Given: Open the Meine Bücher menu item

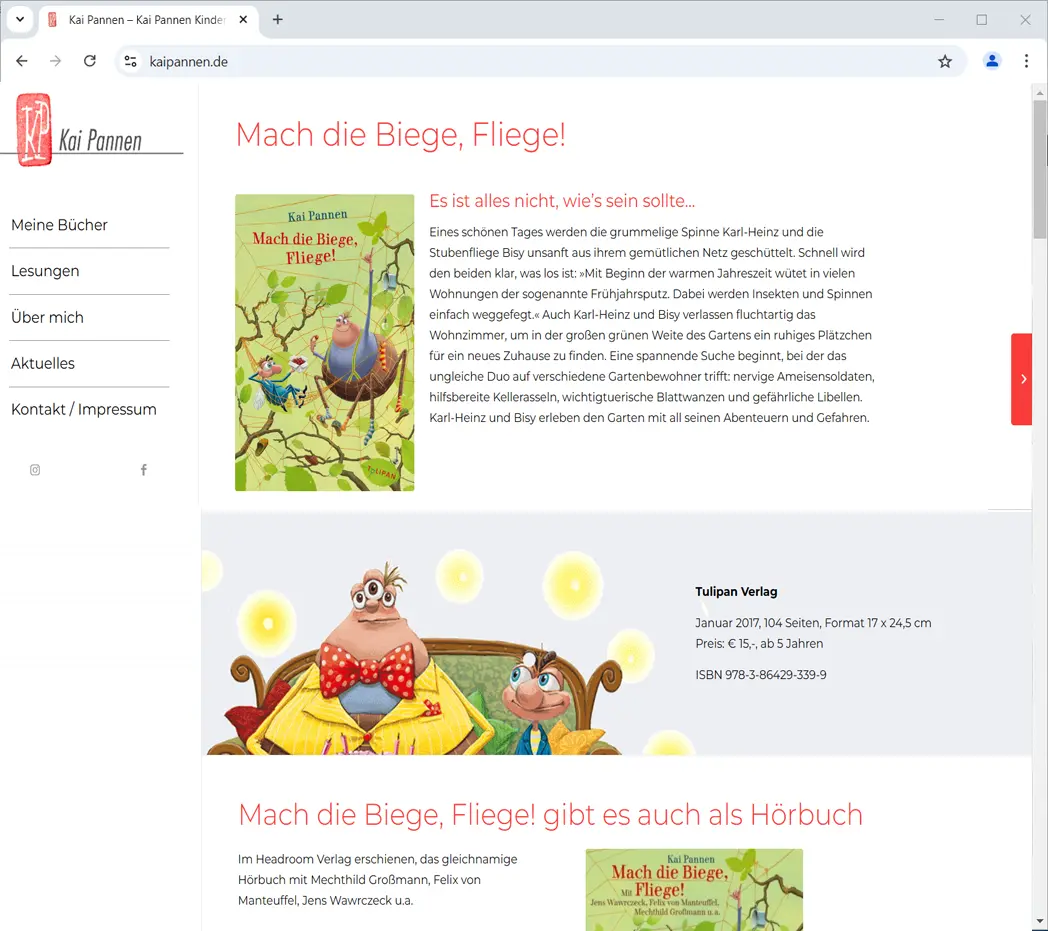Looking at the screenshot, I should pyautogui.click(x=59, y=225).
